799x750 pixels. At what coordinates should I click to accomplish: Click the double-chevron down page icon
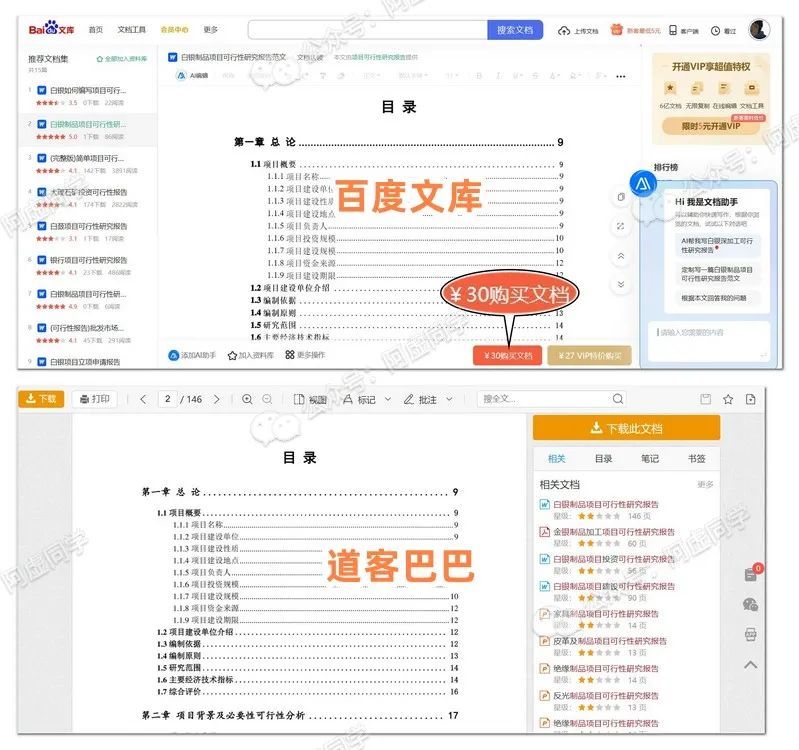pyautogui.click(x=621, y=284)
